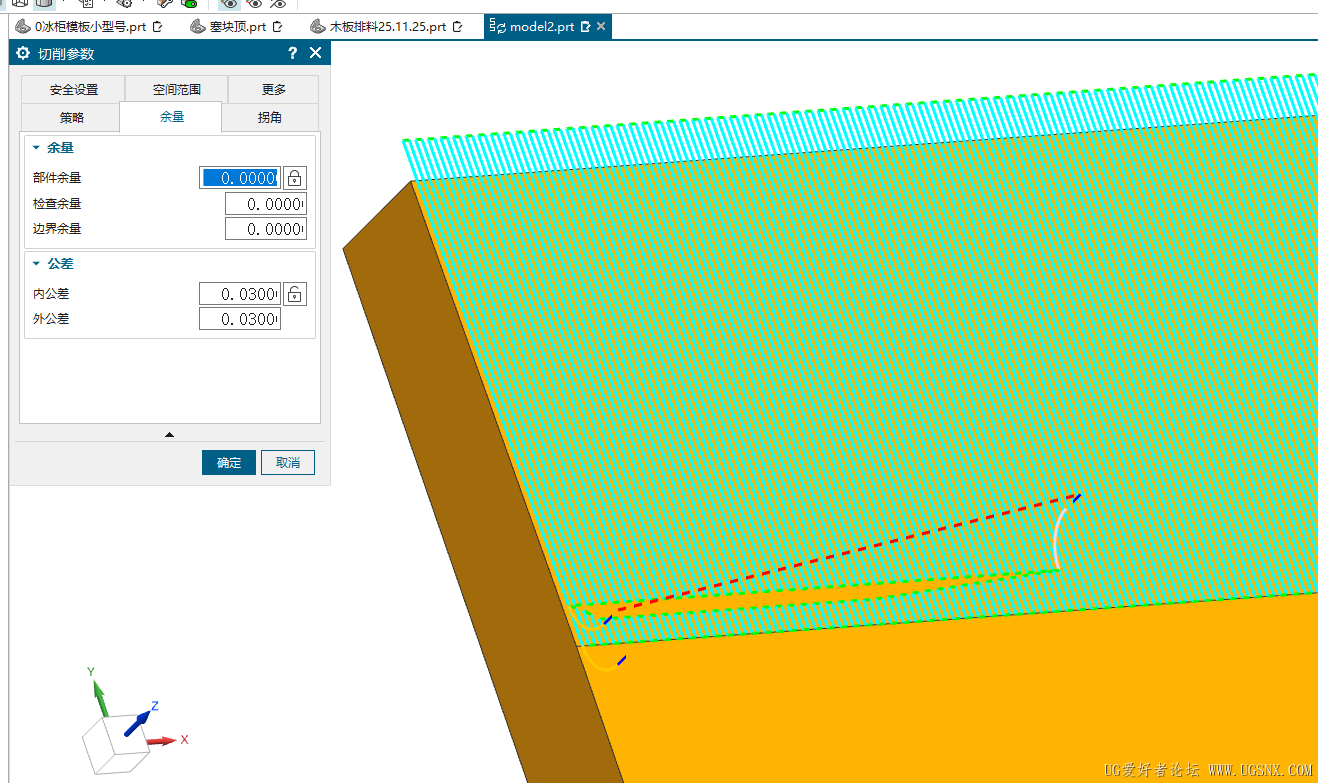Click the lock icon beside 部件余量

point(294,178)
